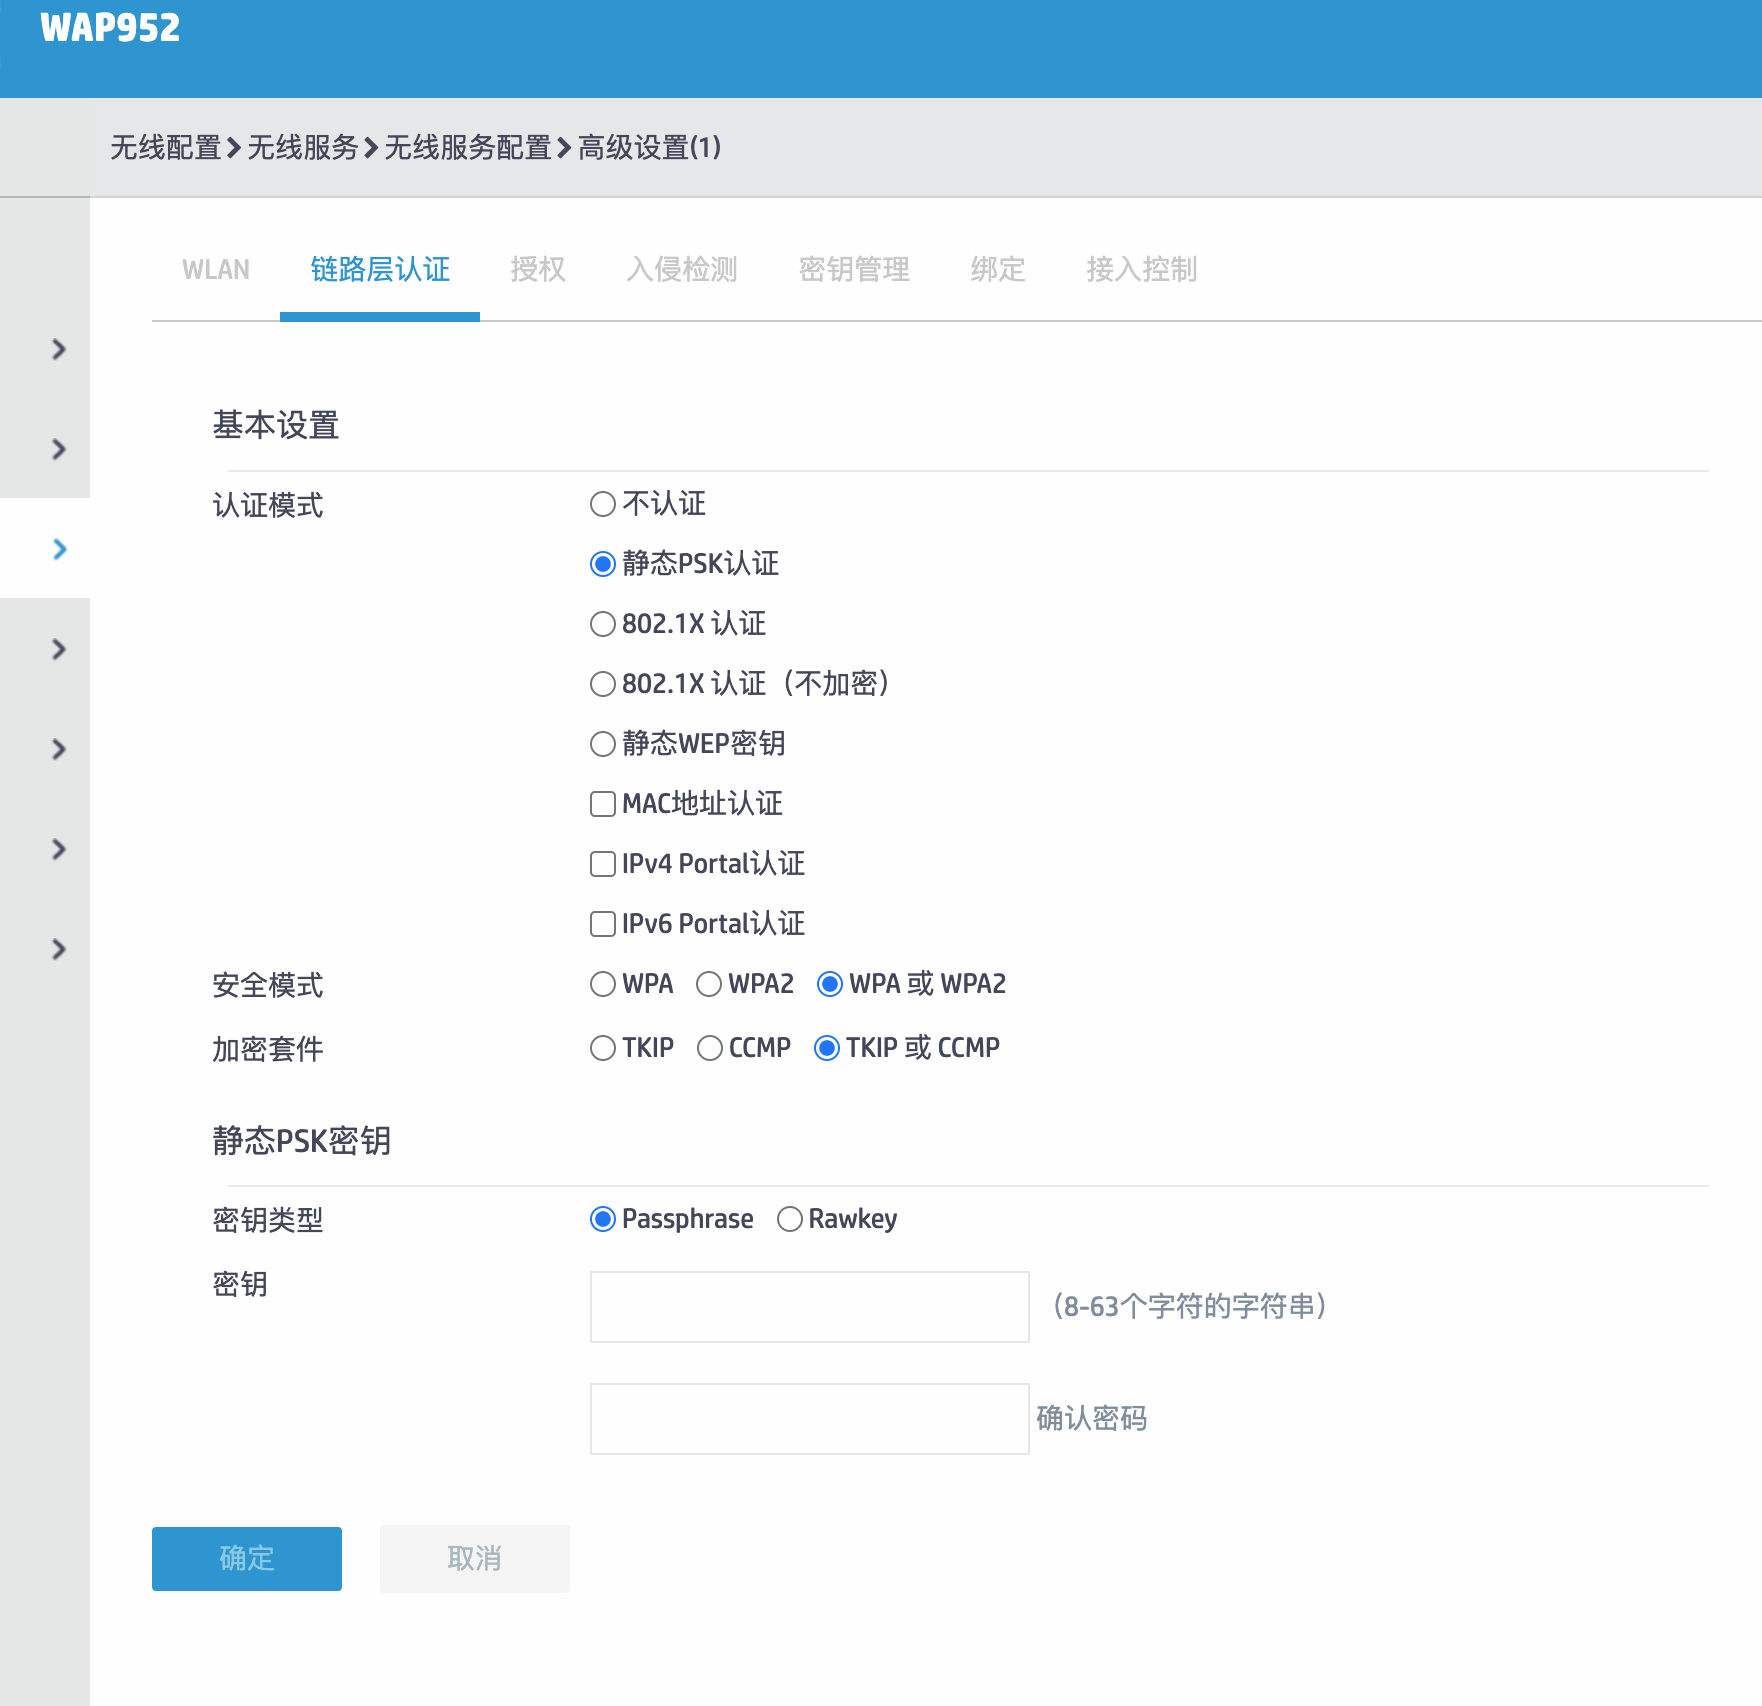Switch to the 入侵检测 tab
Image resolution: width=1762 pixels, height=1706 pixels.
point(682,270)
